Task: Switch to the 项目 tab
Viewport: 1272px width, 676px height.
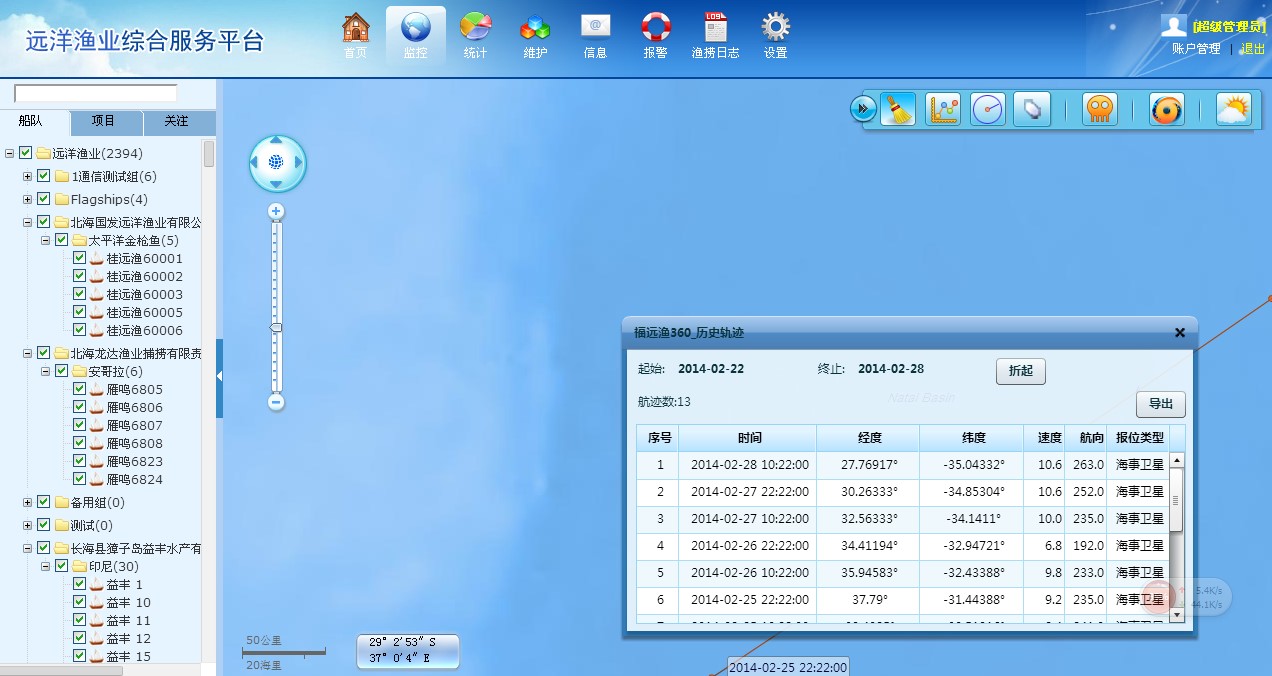Action: pos(103,122)
